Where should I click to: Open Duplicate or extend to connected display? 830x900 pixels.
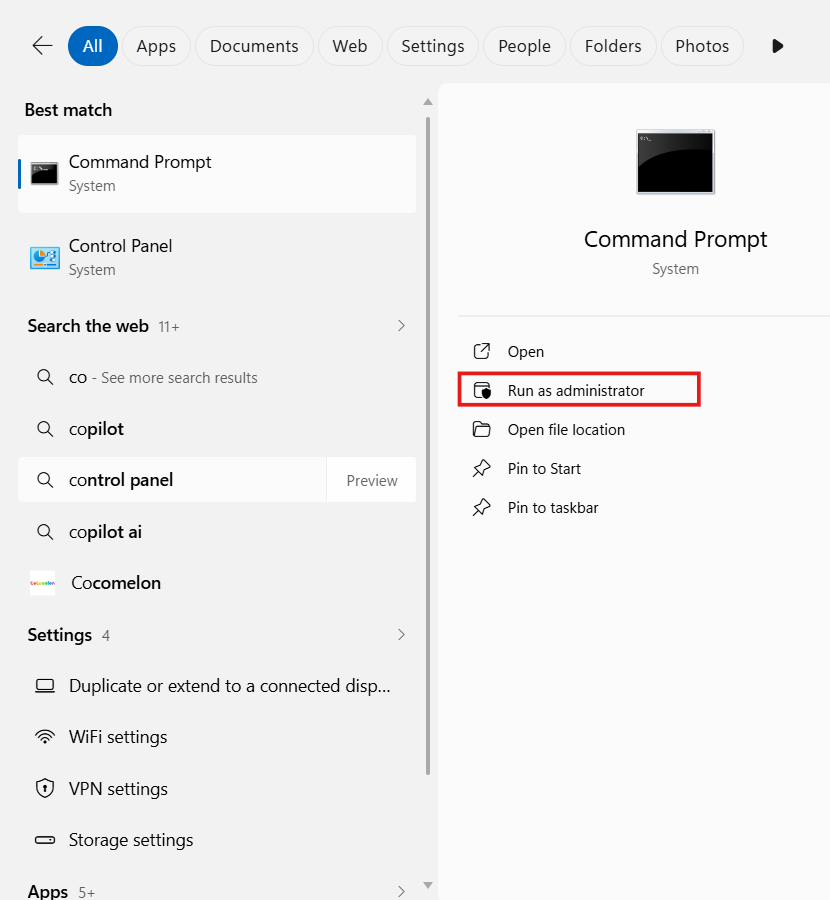(x=217, y=686)
